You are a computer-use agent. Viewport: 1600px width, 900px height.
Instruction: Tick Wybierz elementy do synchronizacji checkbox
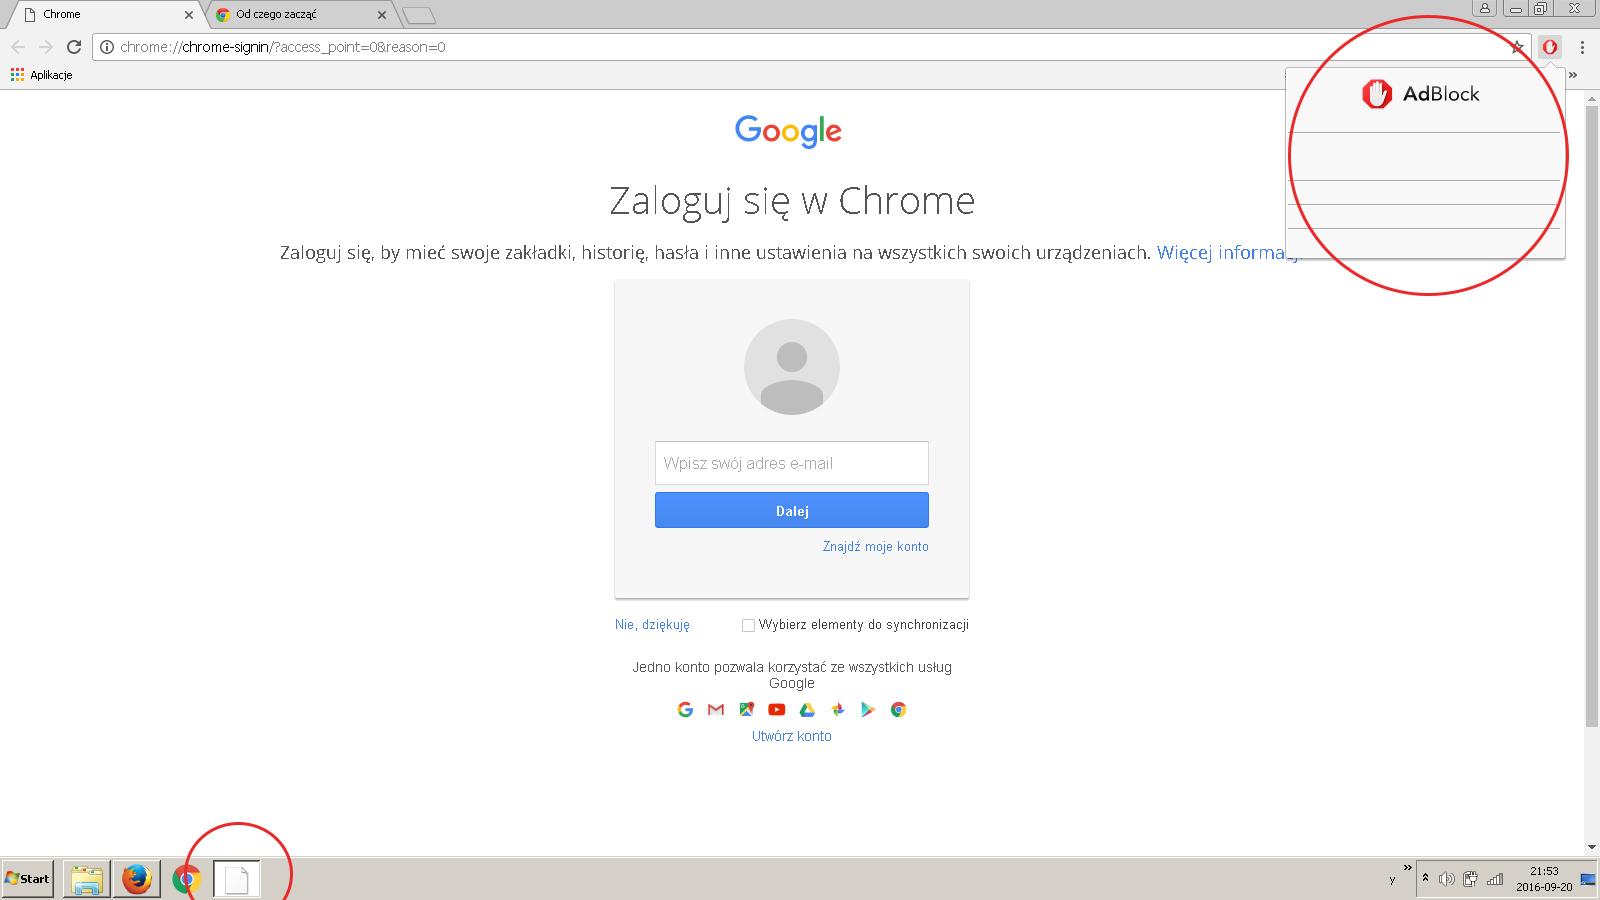[x=748, y=625]
